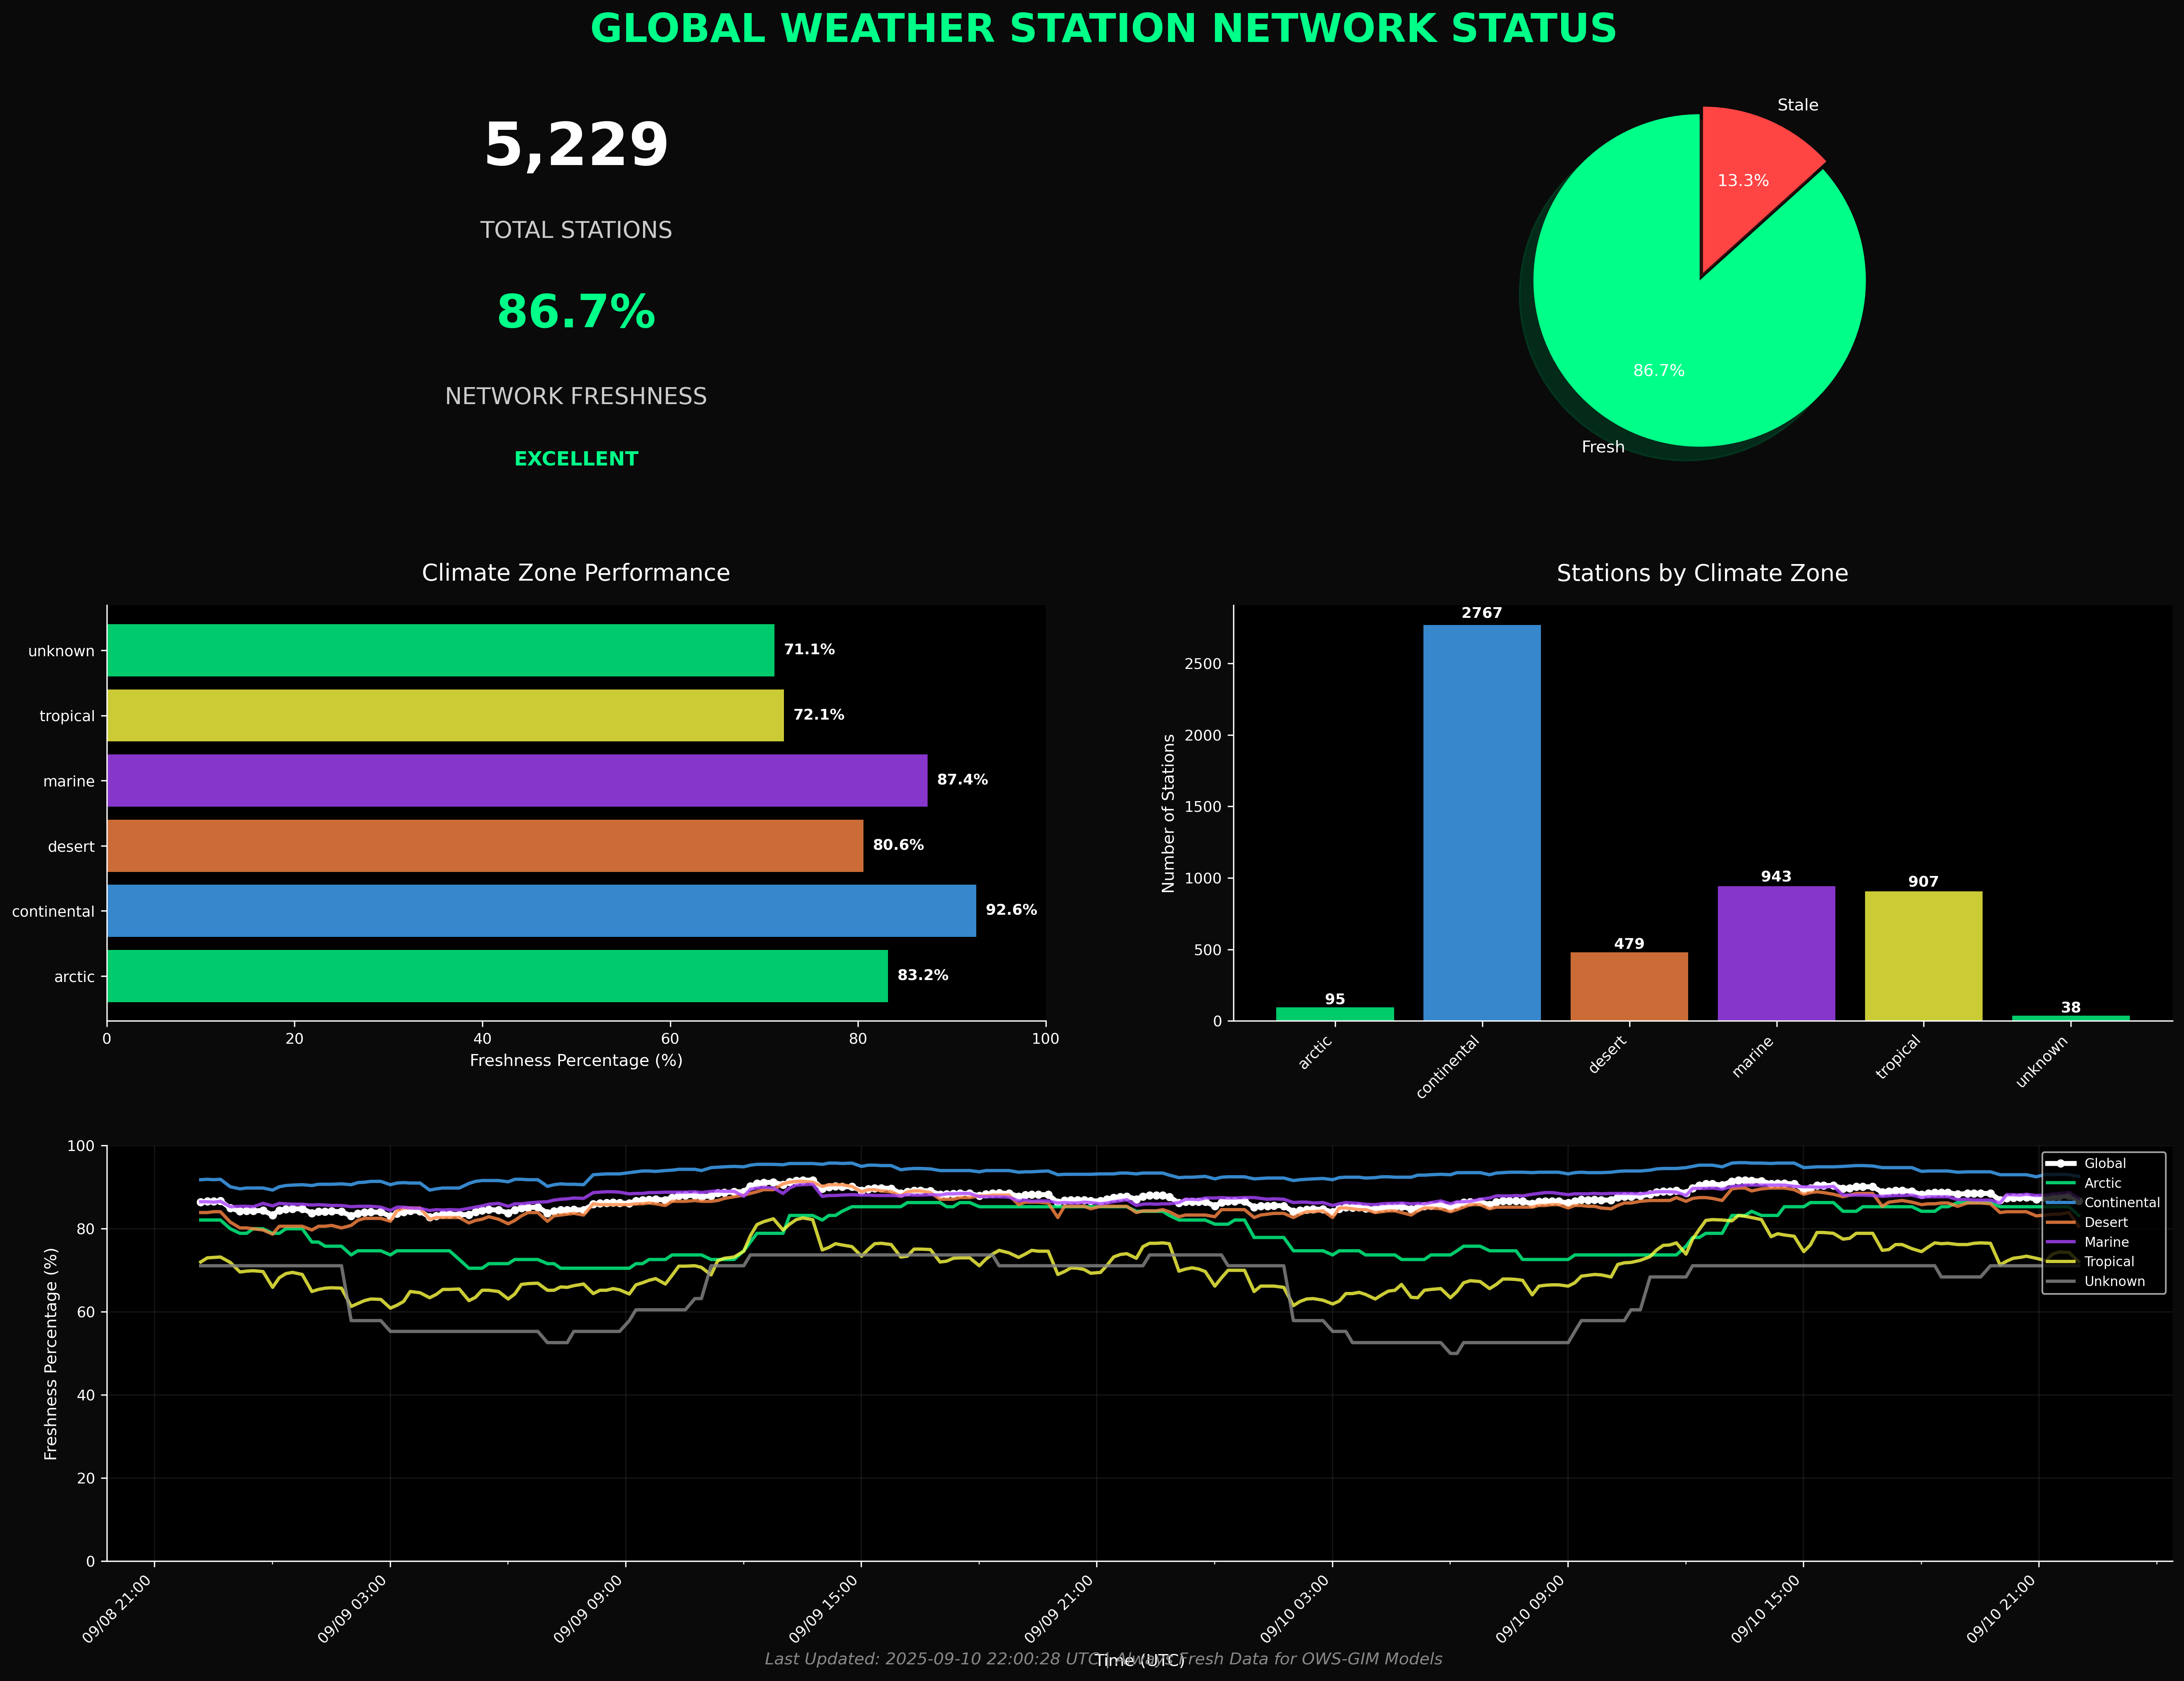Select the purple marine freshness bar
The height and width of the screenshot is (1681, 2184).
click(517, 780)
